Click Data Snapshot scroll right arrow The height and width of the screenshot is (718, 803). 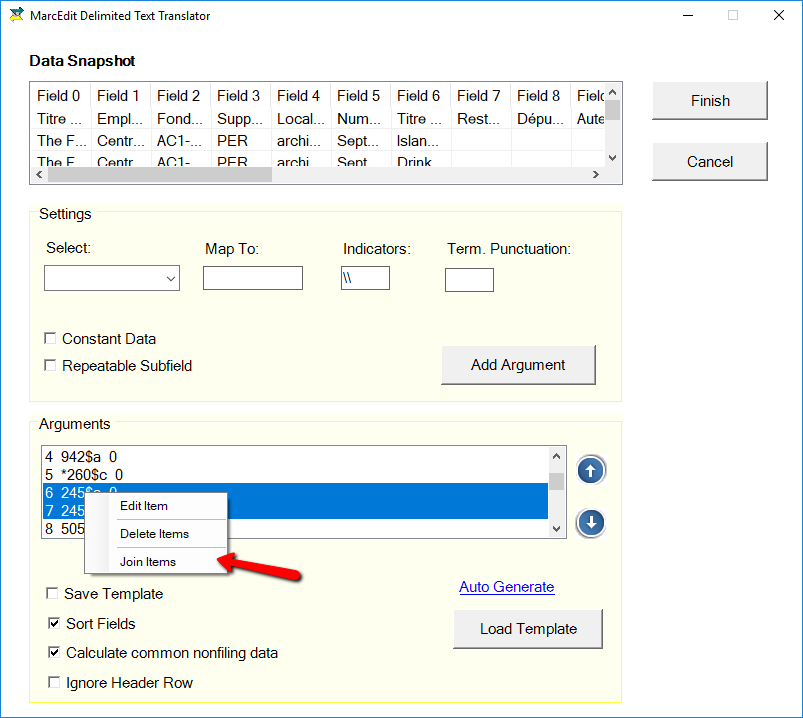[x=596, y=175]
